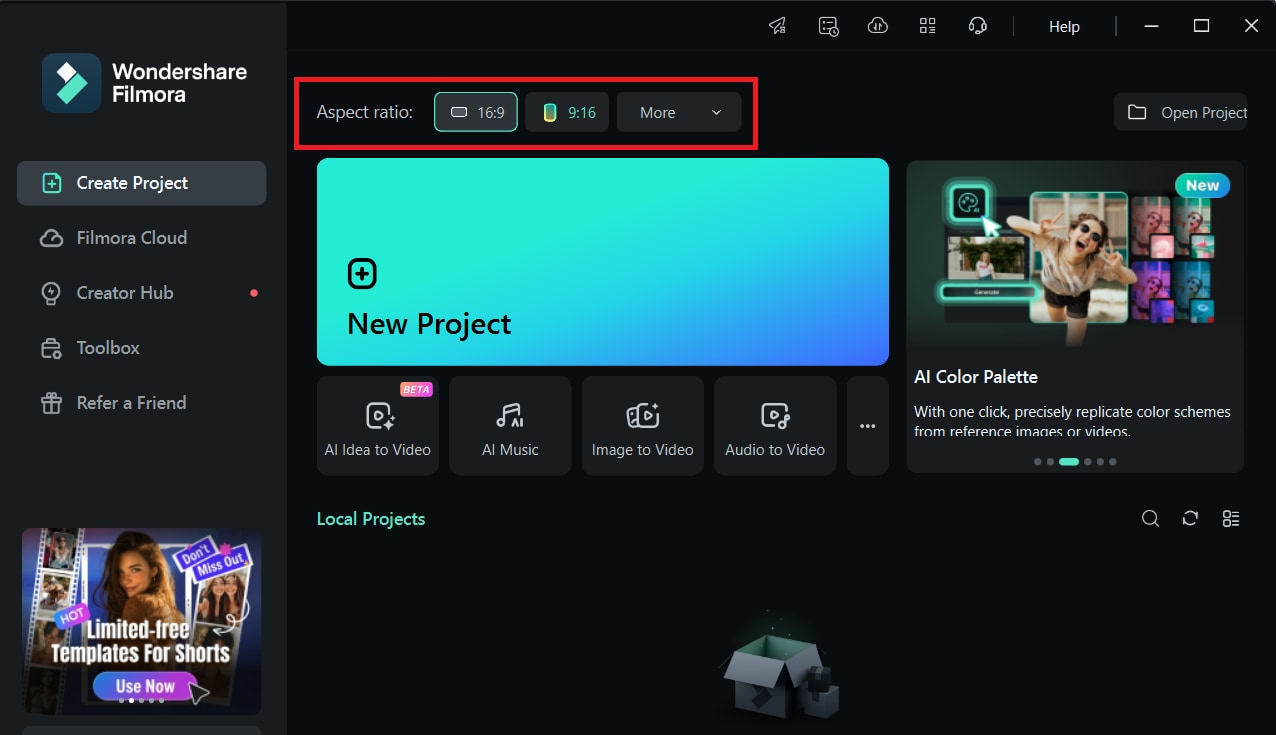This screenshot has height=735, width=1276.
Task: Launch AI Music tool
Action: click(510, 426)
